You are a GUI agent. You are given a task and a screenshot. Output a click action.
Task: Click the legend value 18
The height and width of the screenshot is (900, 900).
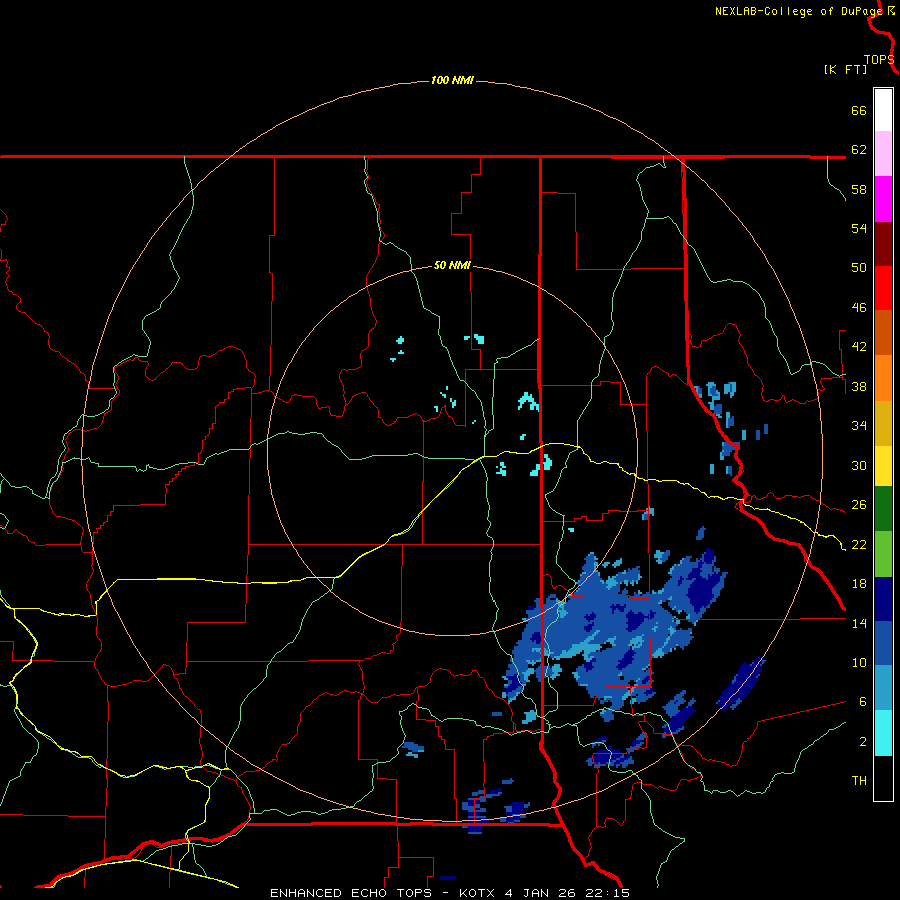click(859, 584)
